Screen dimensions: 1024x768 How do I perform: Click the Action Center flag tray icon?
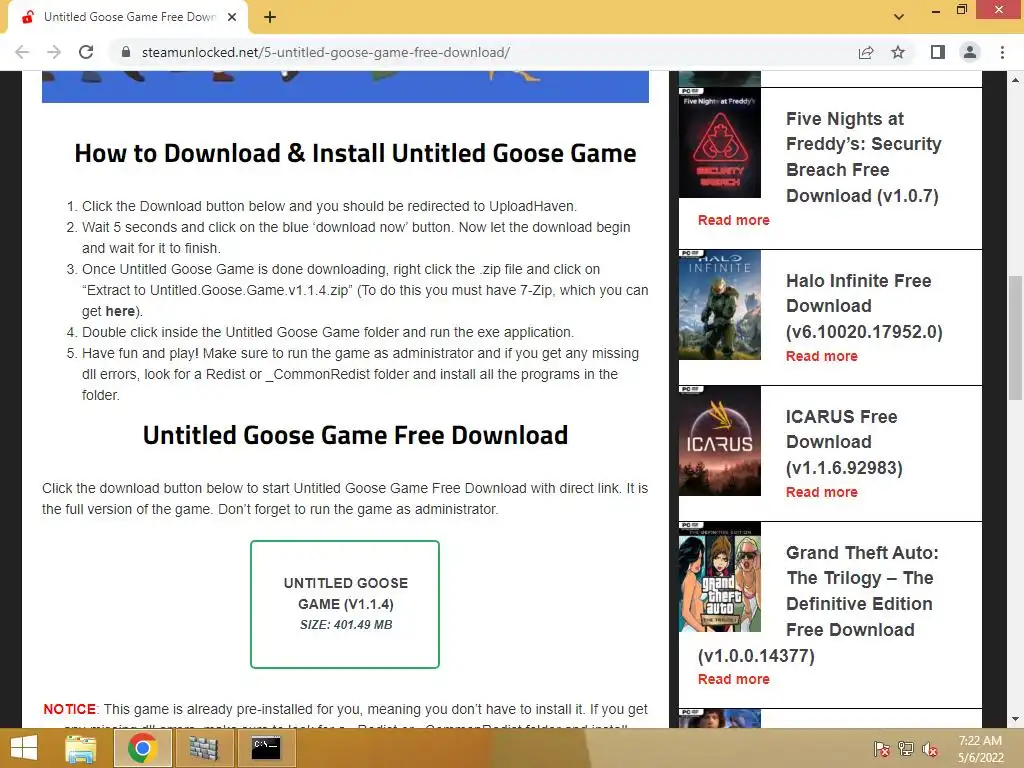pyautogui.click(x=882, y=749)
